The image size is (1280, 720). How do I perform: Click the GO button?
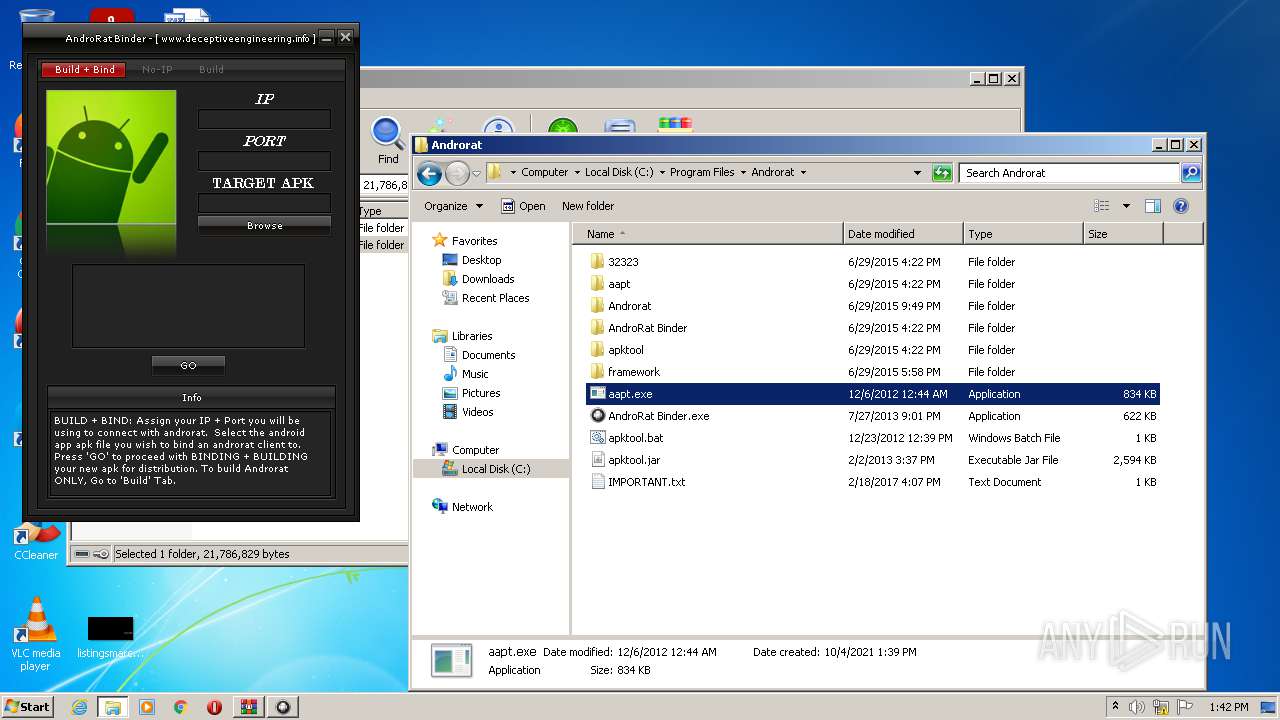click(188, 365)
